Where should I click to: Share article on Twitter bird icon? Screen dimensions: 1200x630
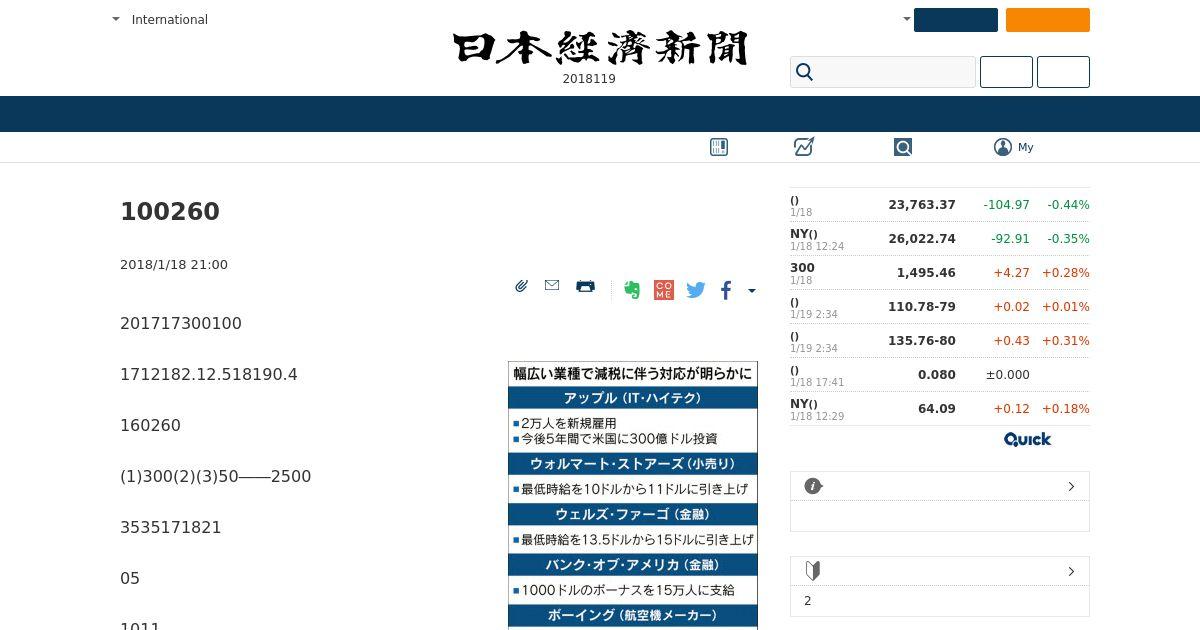[696, 290]
